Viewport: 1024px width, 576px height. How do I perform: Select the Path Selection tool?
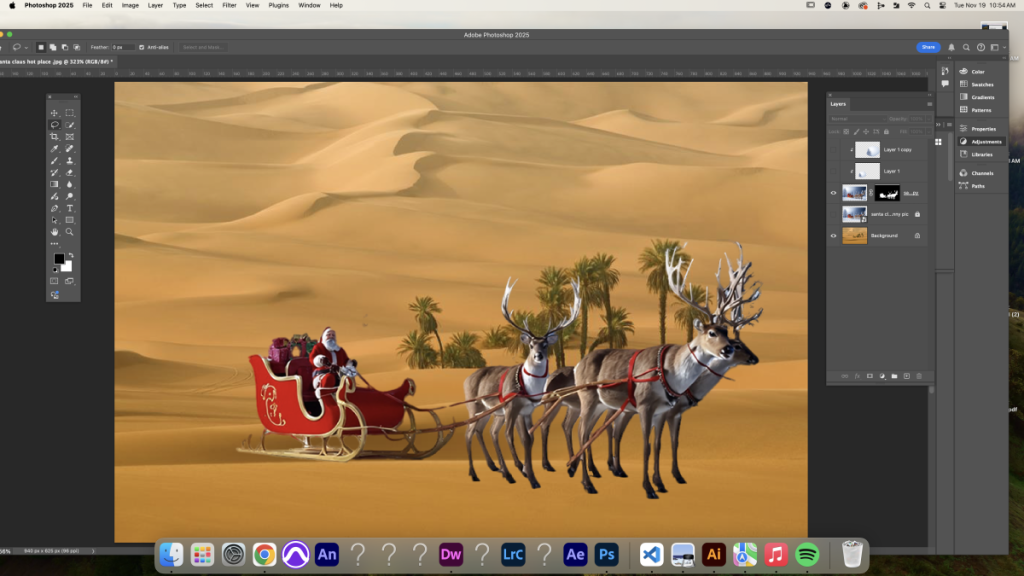pyautogui.click(x=54, y=220)
